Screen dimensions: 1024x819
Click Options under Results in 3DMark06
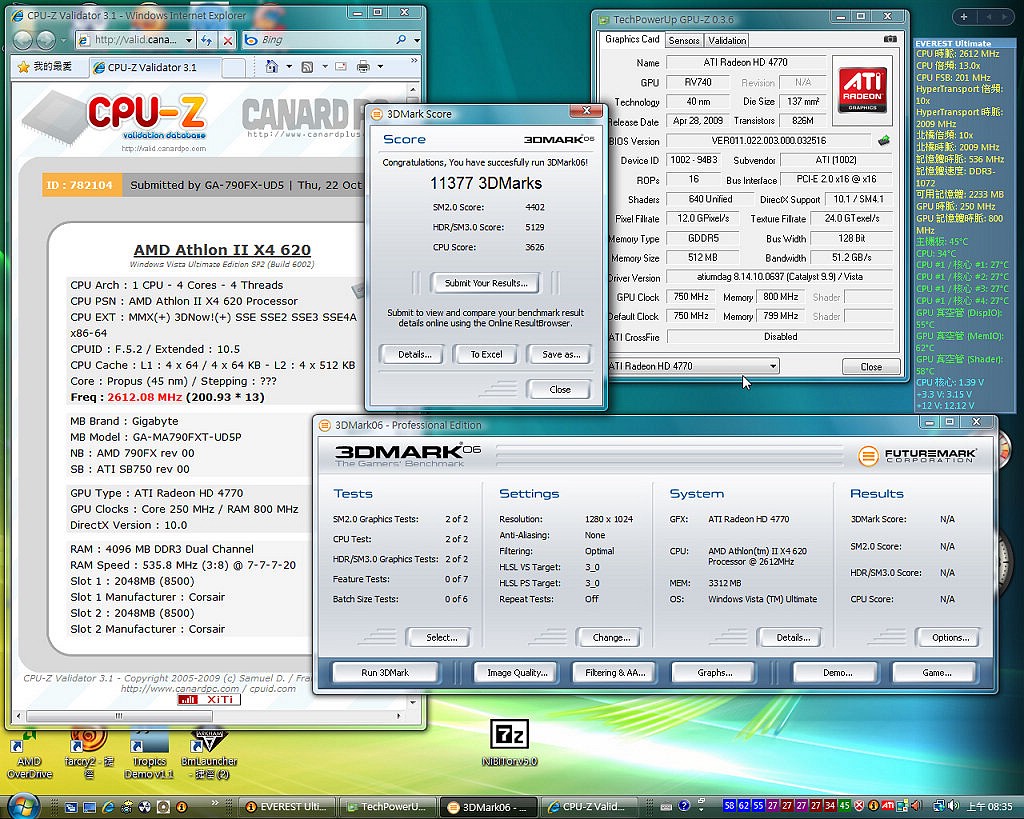pos(950,637)
